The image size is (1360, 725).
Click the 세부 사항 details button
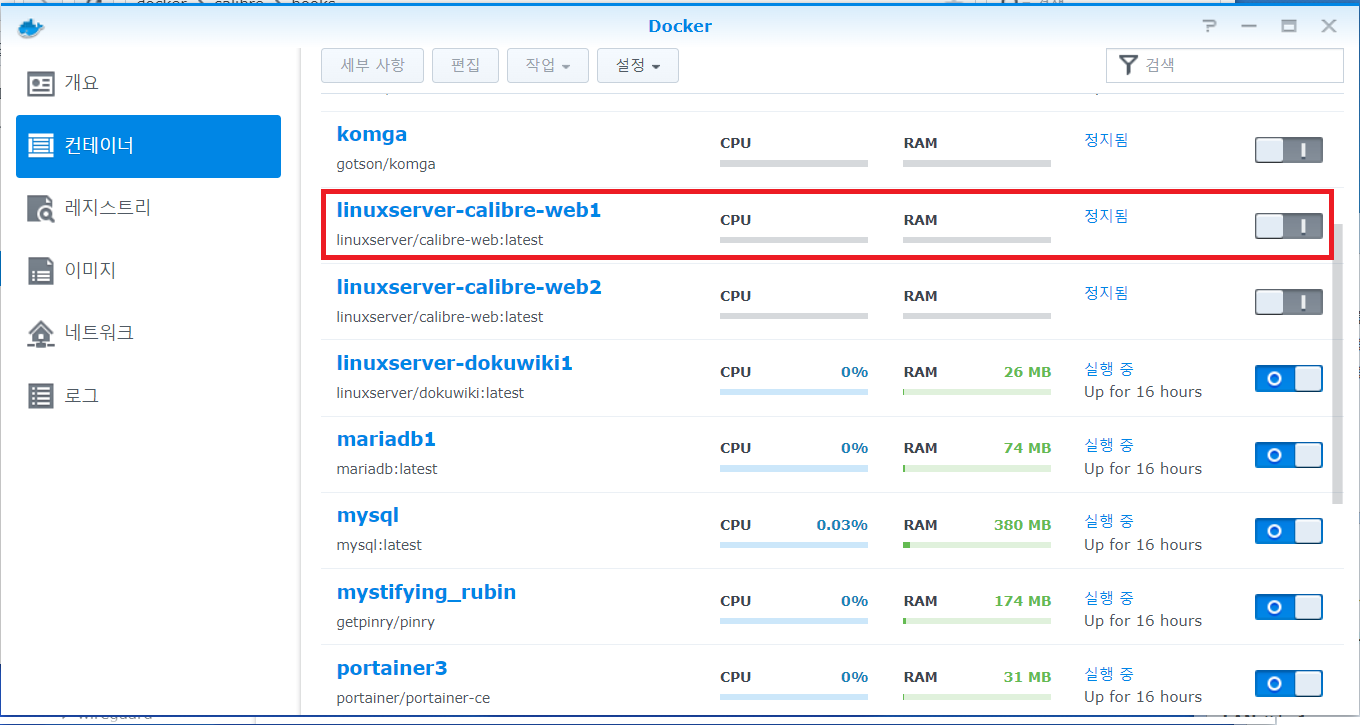coord(373,66)
